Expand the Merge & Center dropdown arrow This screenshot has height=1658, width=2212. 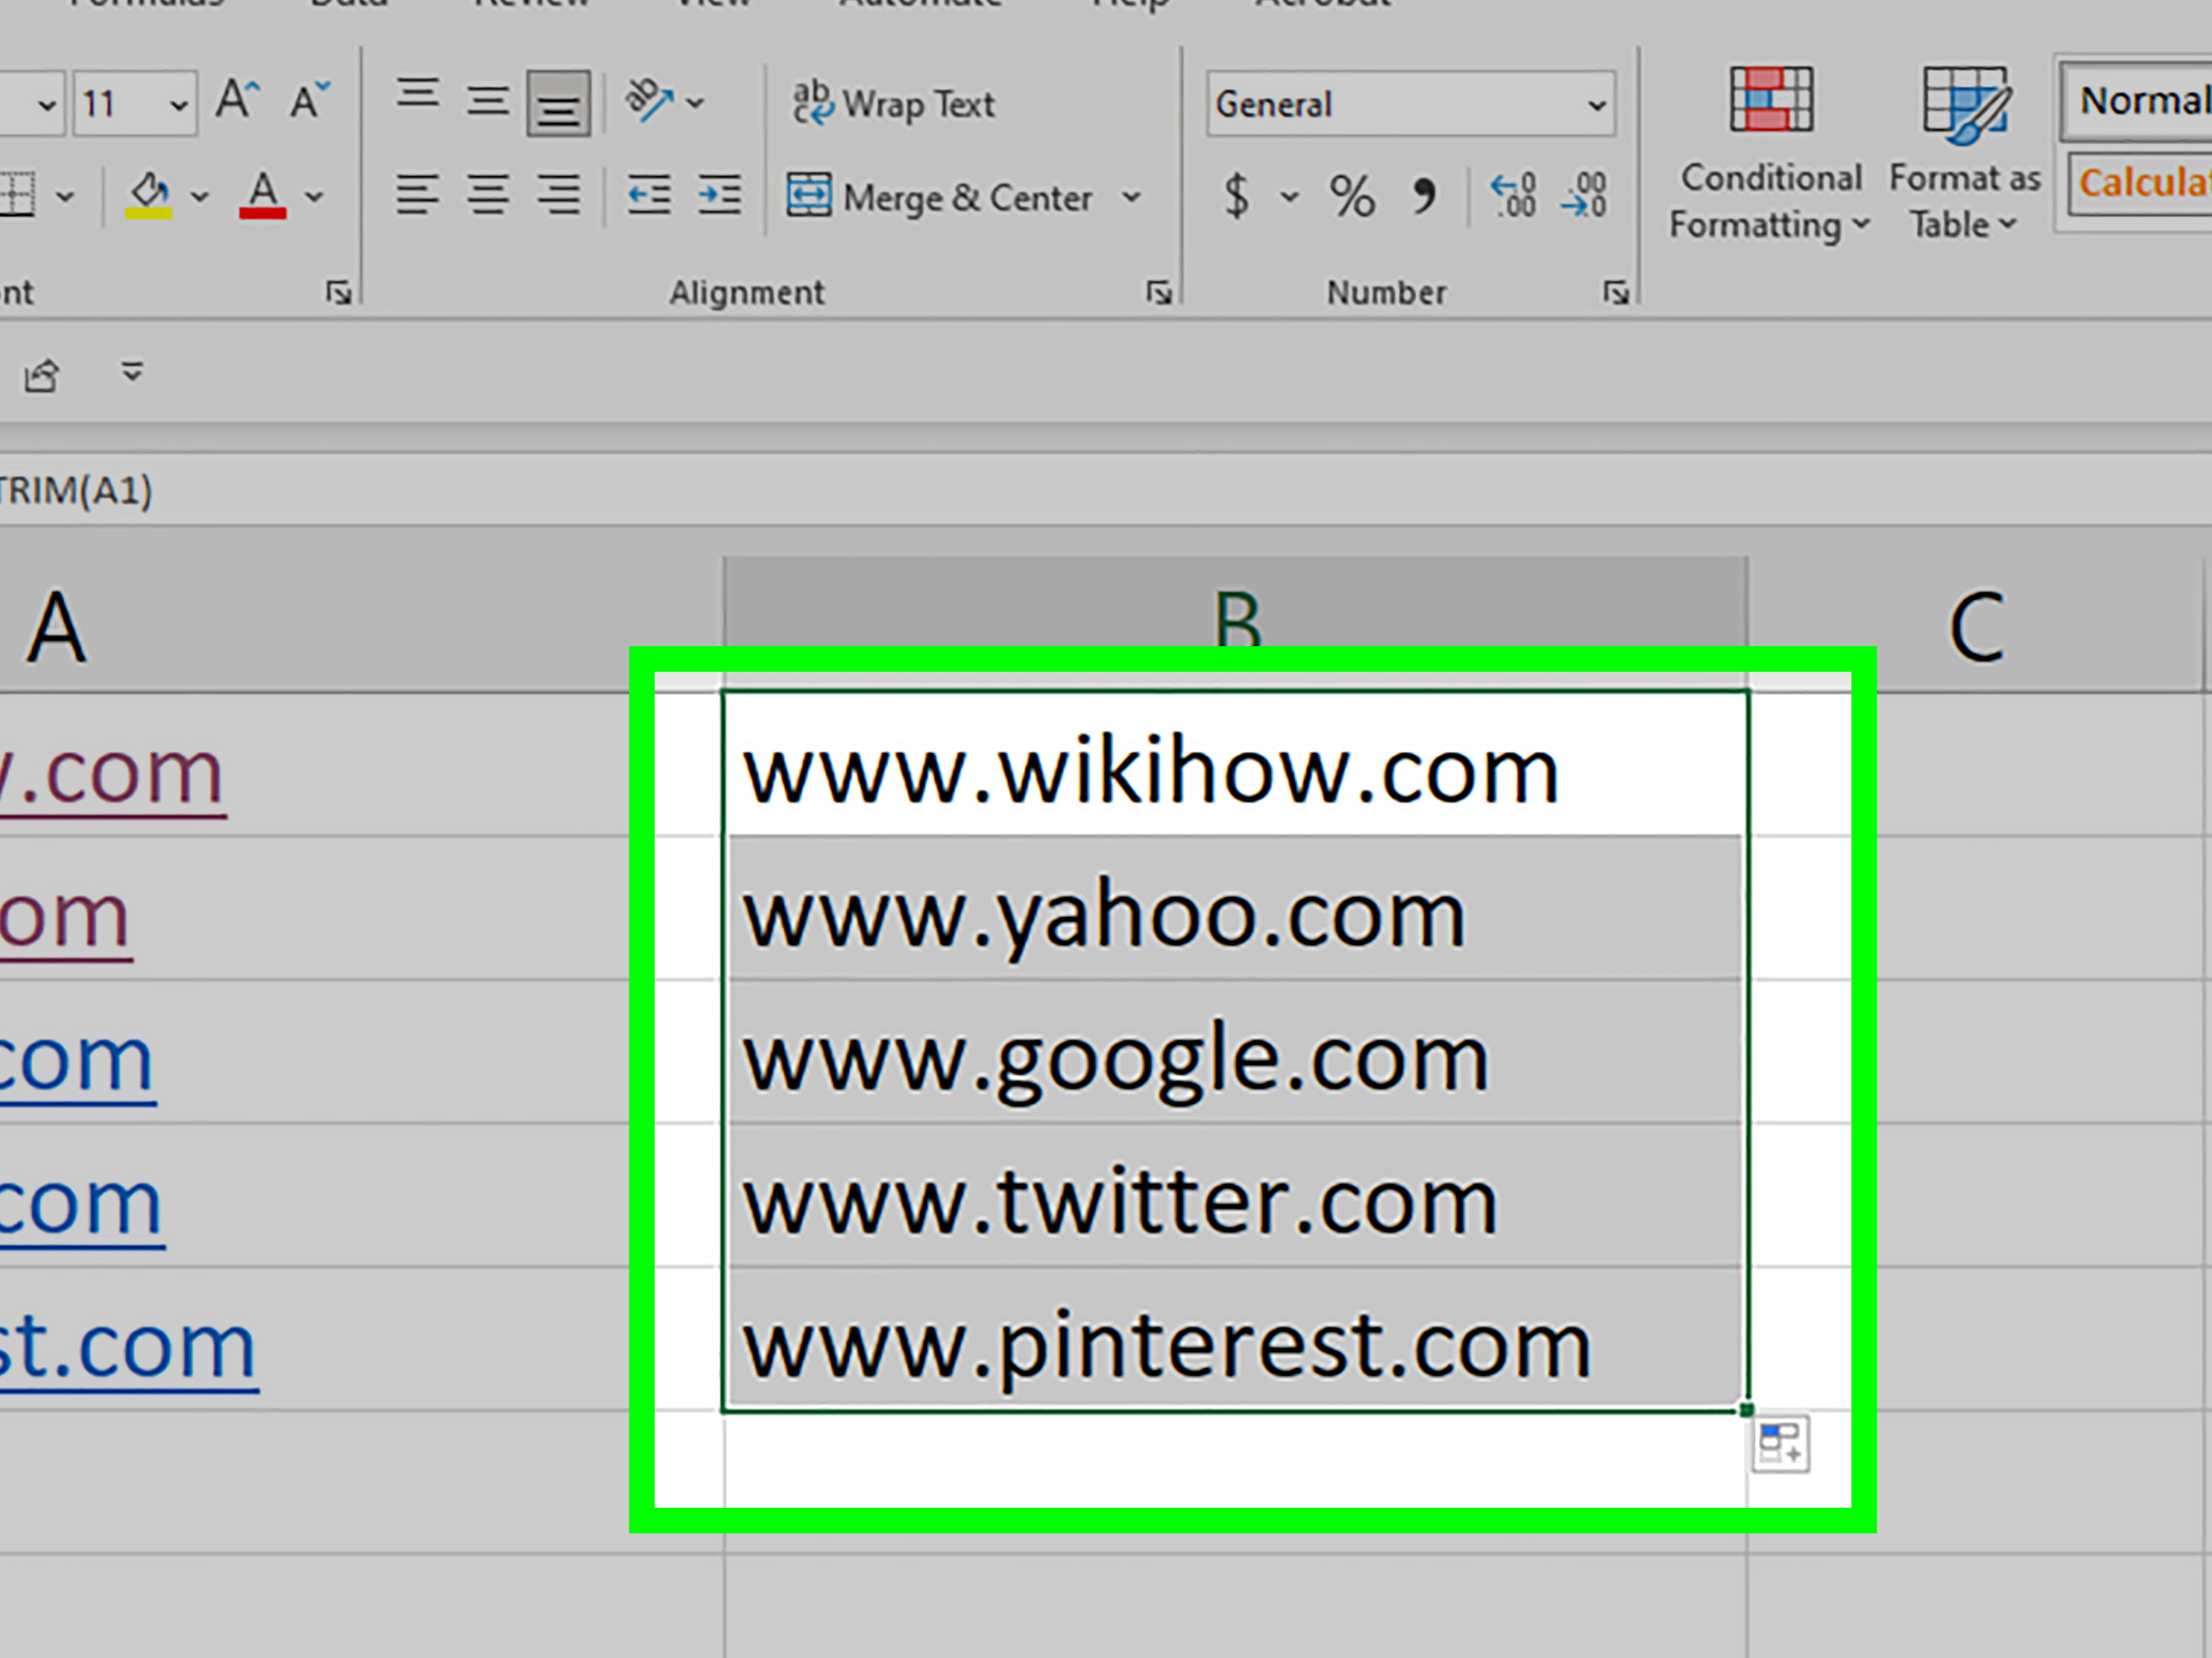1131,197
